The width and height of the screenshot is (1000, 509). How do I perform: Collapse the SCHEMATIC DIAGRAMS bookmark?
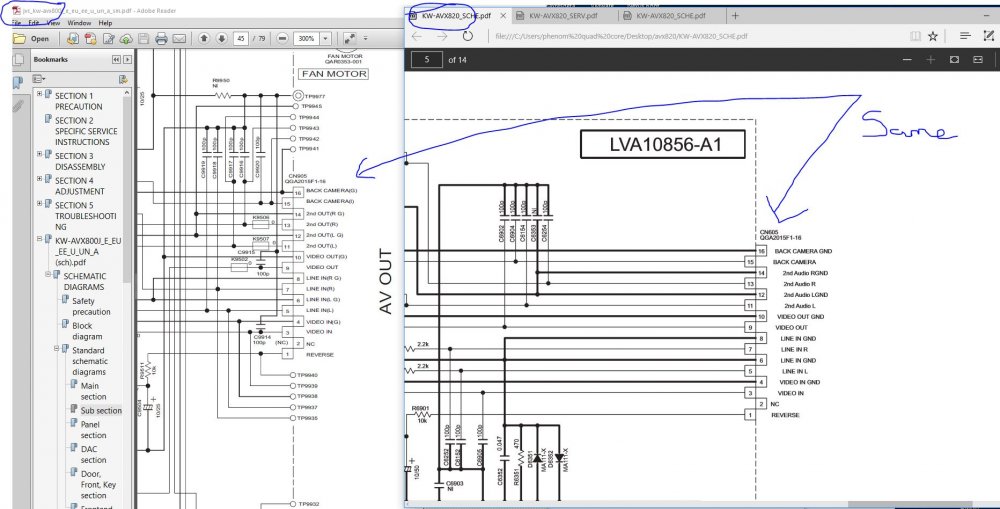(x=48, y=274)
